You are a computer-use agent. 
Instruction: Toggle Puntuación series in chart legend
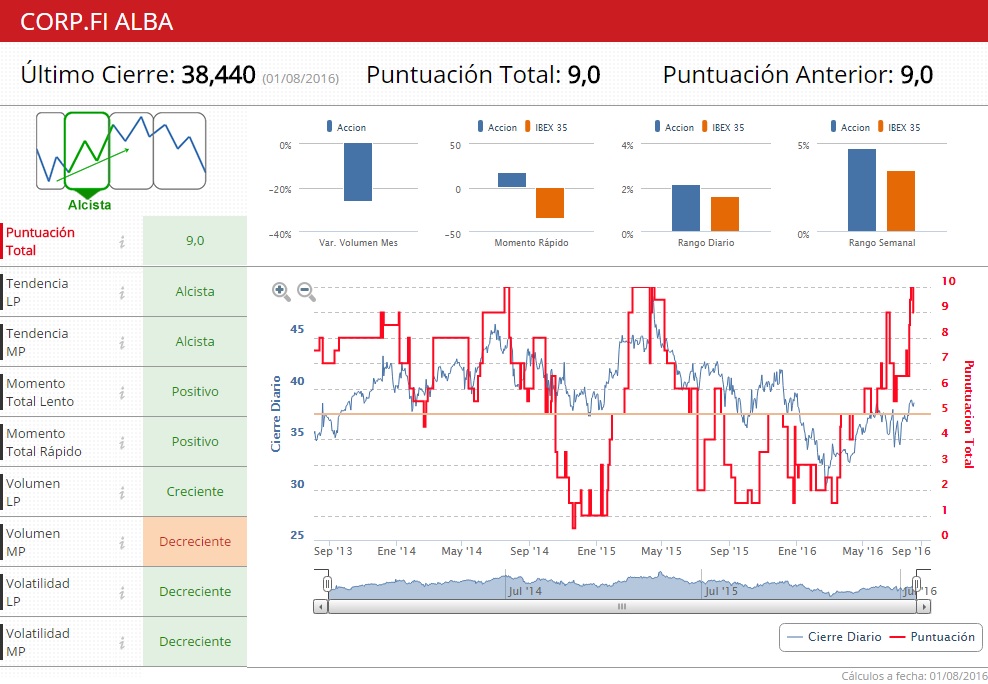[932, 637]
